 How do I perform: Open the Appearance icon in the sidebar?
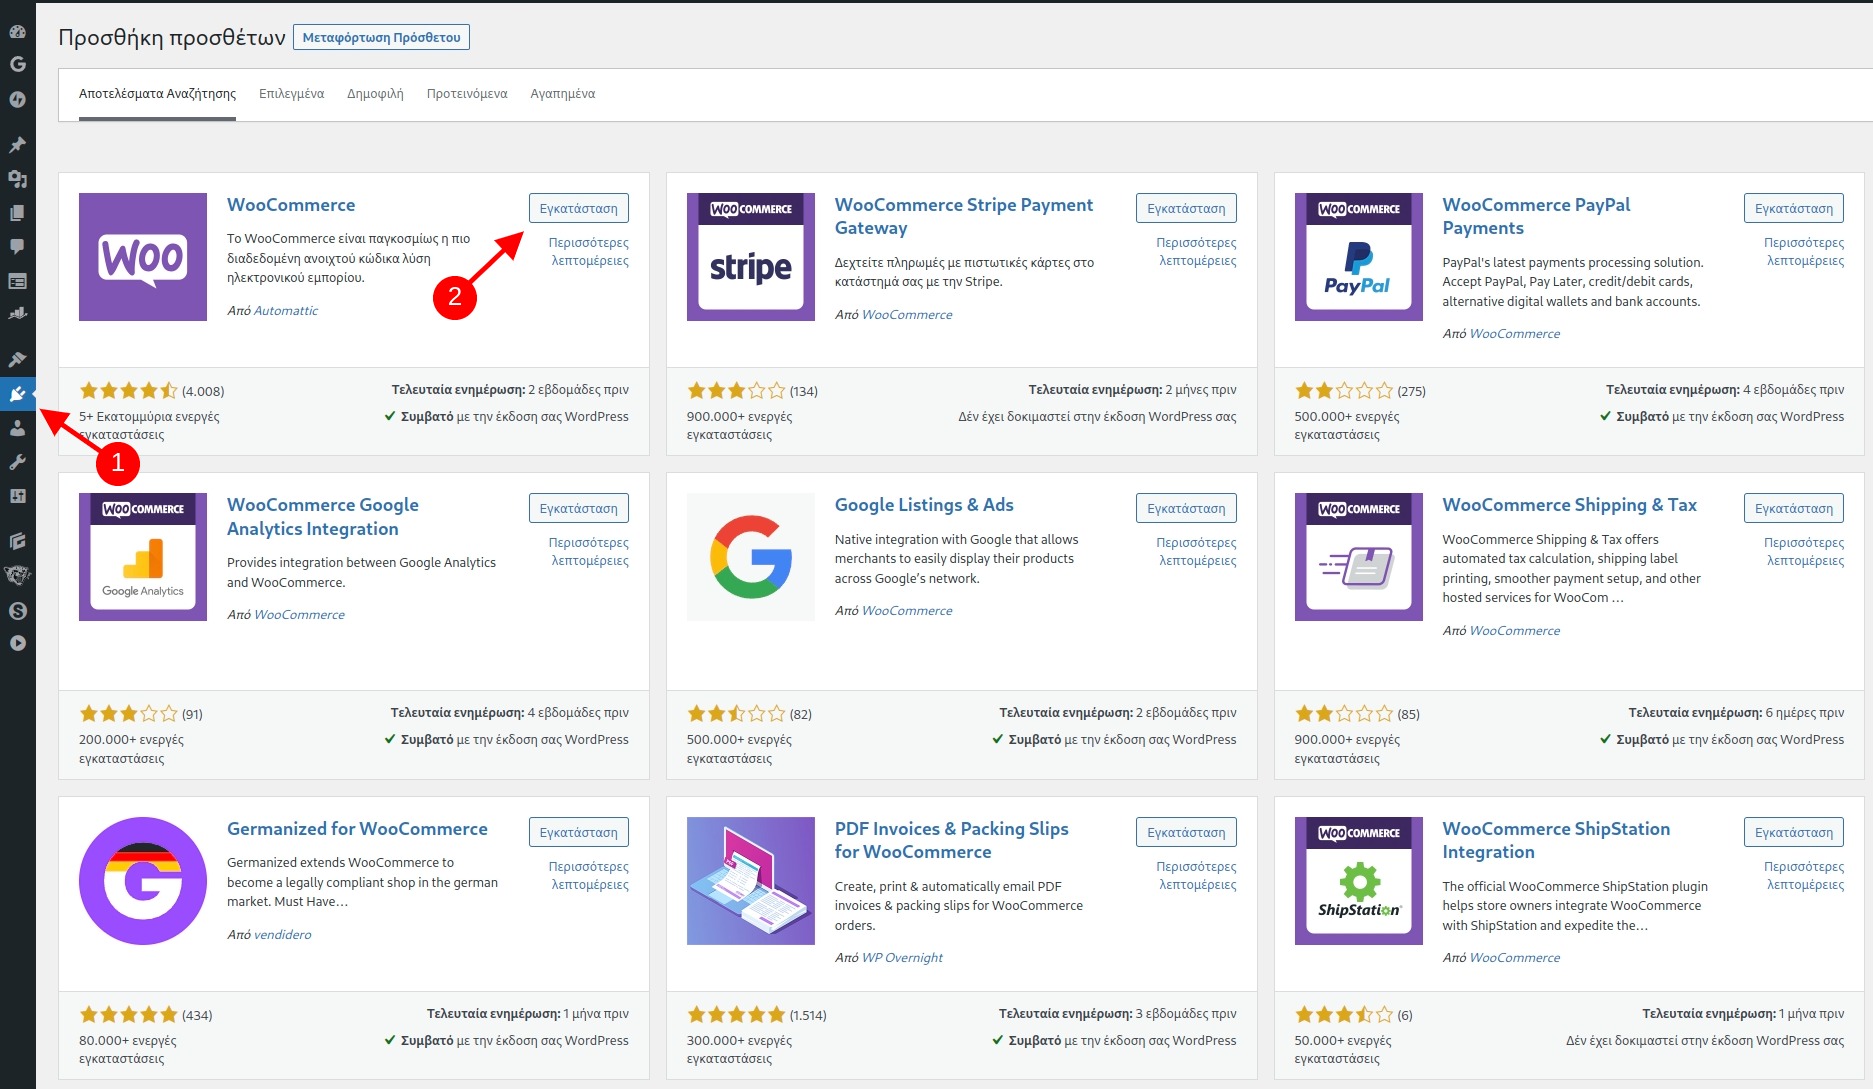pos(18,358)
